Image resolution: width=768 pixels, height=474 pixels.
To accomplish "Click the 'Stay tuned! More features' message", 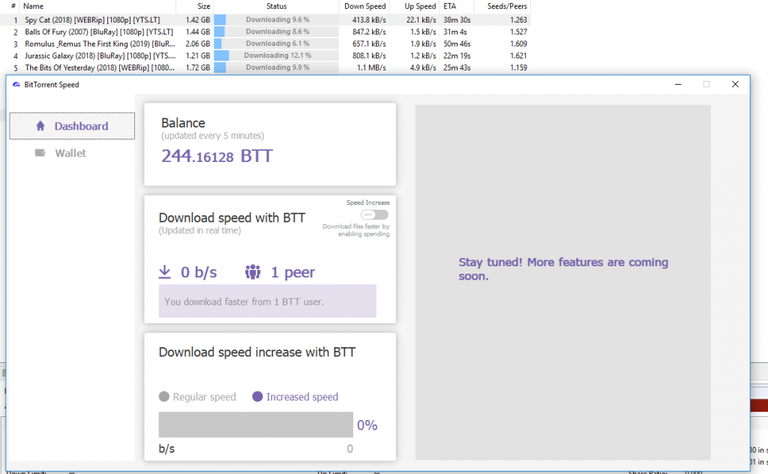I will click(x=563, y=269).
